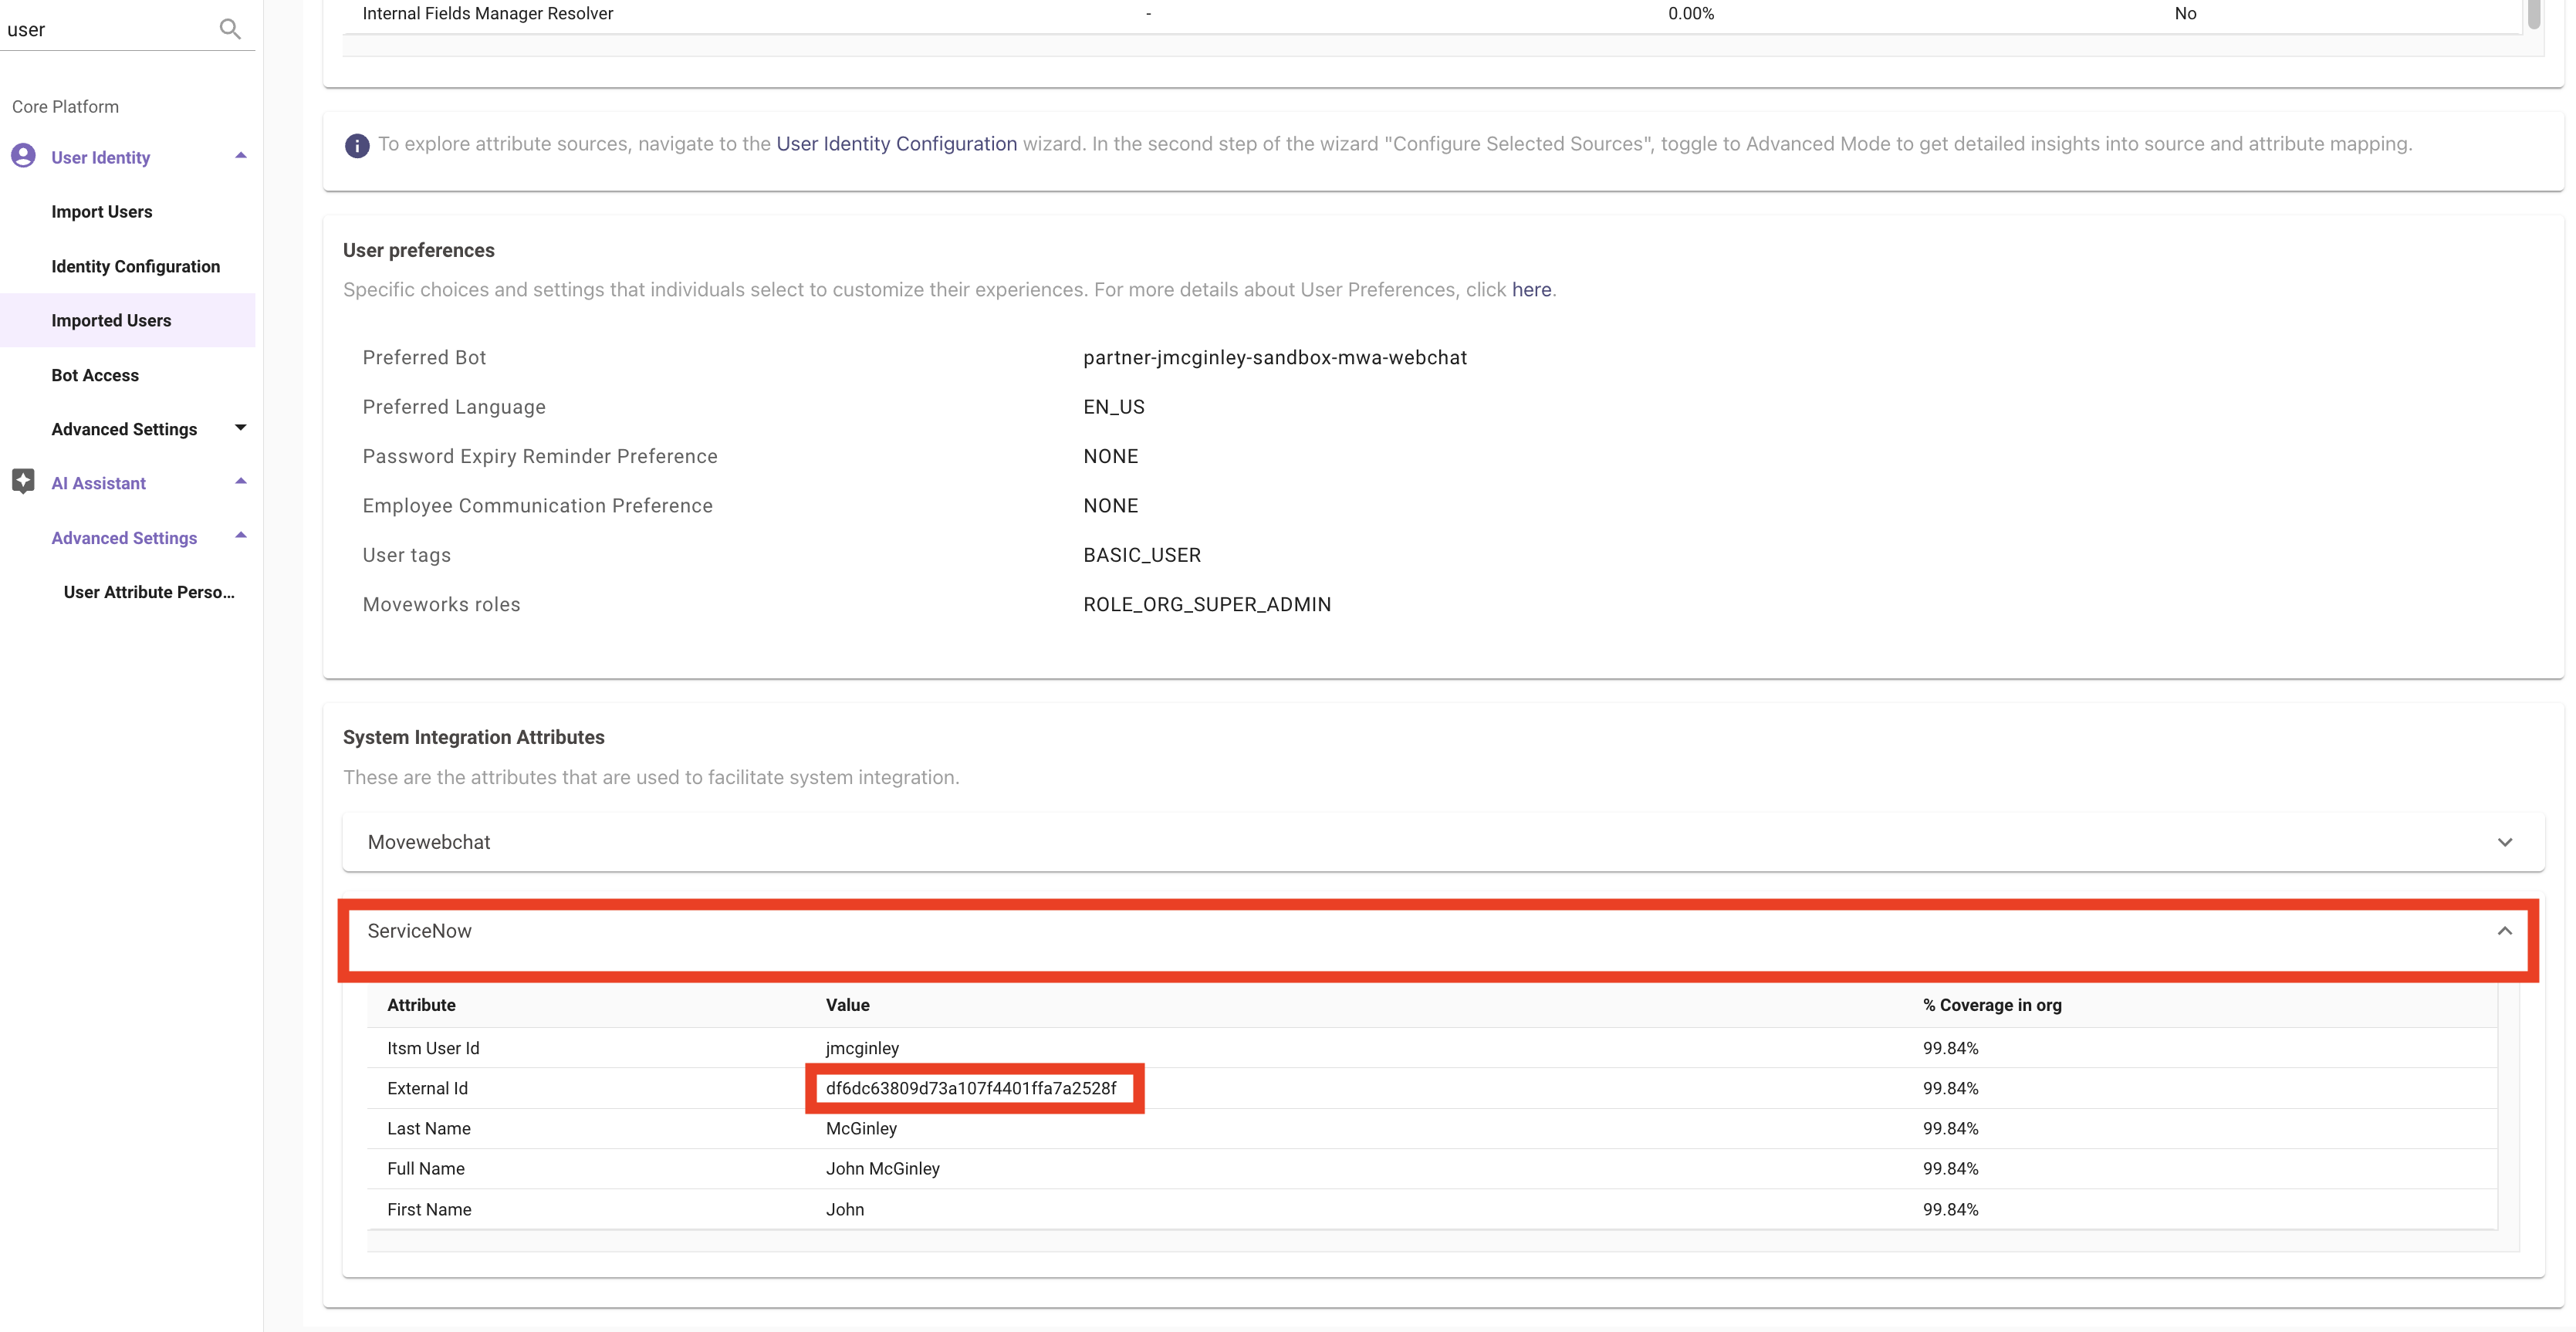The height and width of the screenshot is (1332, 2576).
Task: Collapse the AI Assistant section arrow
Action: [x=240, y=482]
